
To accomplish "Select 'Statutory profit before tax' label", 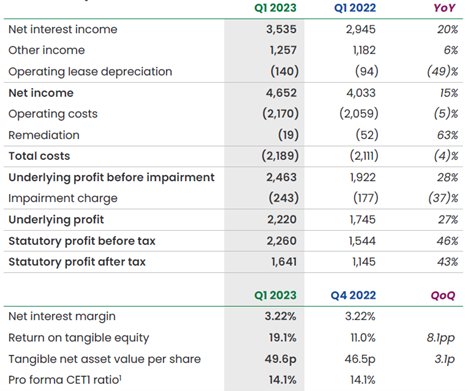I will pos(82,241).
